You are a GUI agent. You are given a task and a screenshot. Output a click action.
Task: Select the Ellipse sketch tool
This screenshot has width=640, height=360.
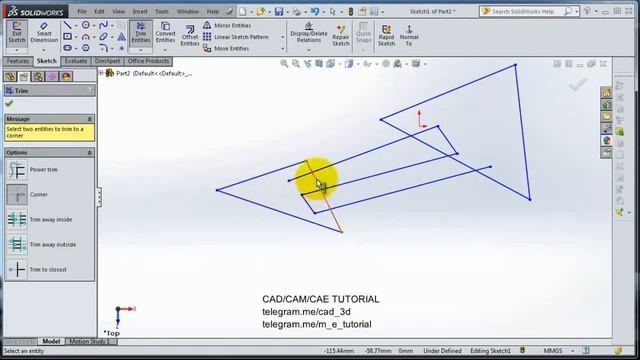[104, 37]
